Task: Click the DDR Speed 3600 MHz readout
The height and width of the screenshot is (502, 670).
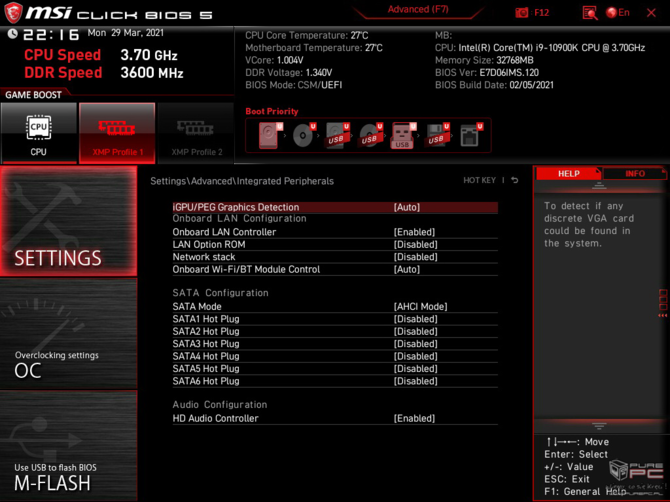Action: [x=104, y=73]
